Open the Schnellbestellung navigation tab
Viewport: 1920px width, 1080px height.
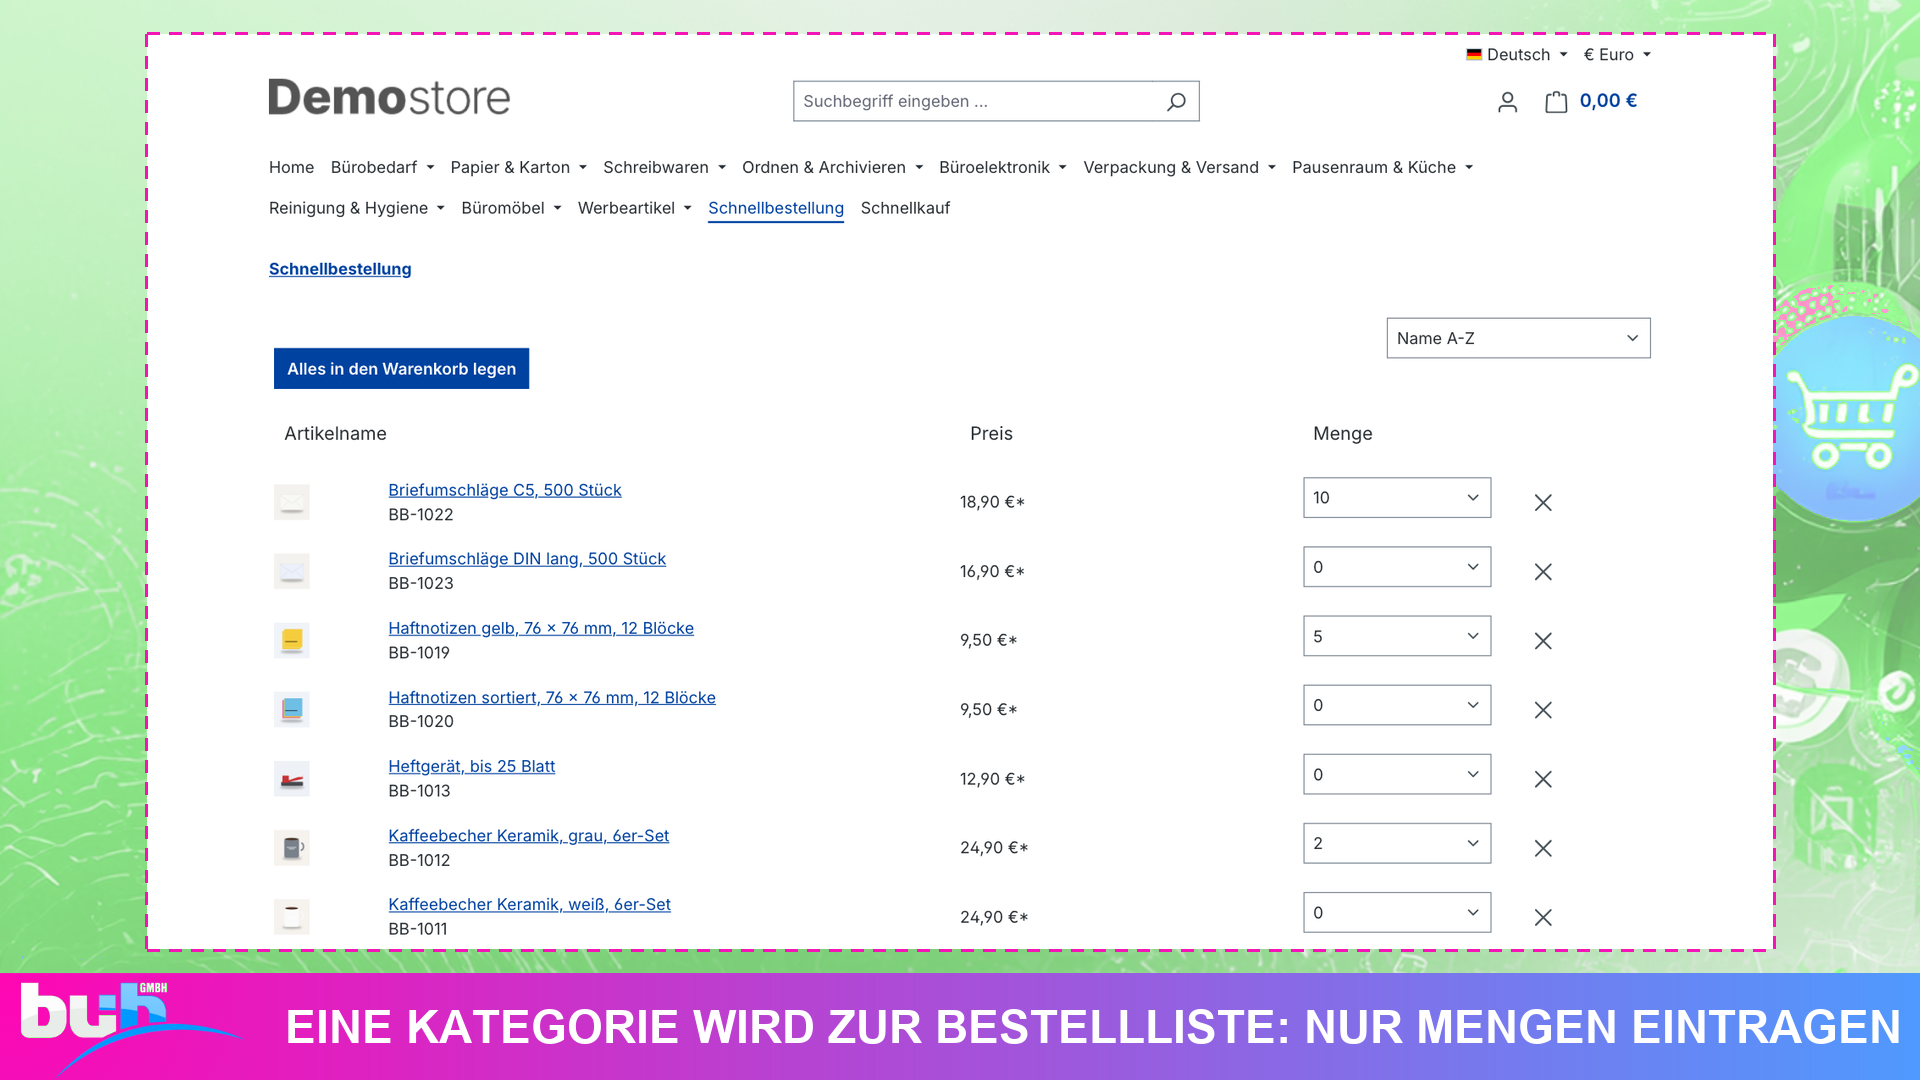coord(776,208)
